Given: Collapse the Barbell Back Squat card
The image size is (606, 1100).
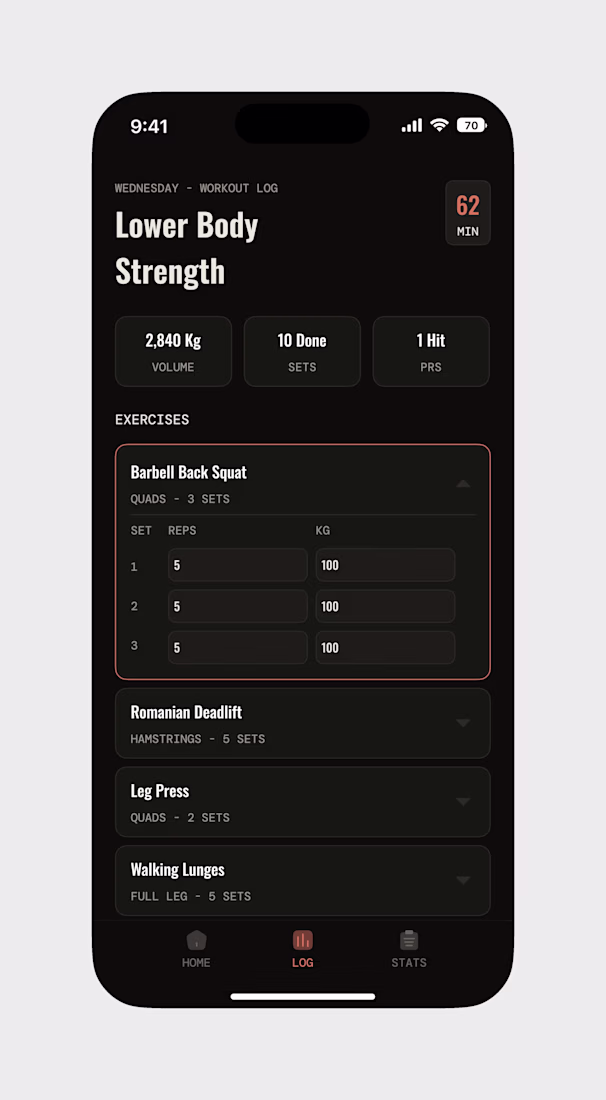Looking at the screenshot, I should (x=462, y=484).
